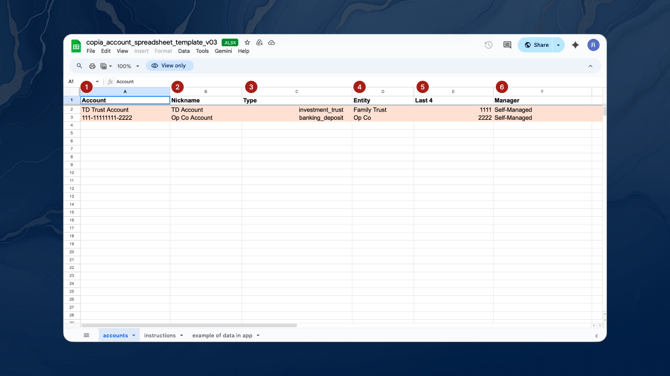Select 'Self-Managed' in the Op Co row
This screenshot has width=670, height=376.
coord(542,118)
